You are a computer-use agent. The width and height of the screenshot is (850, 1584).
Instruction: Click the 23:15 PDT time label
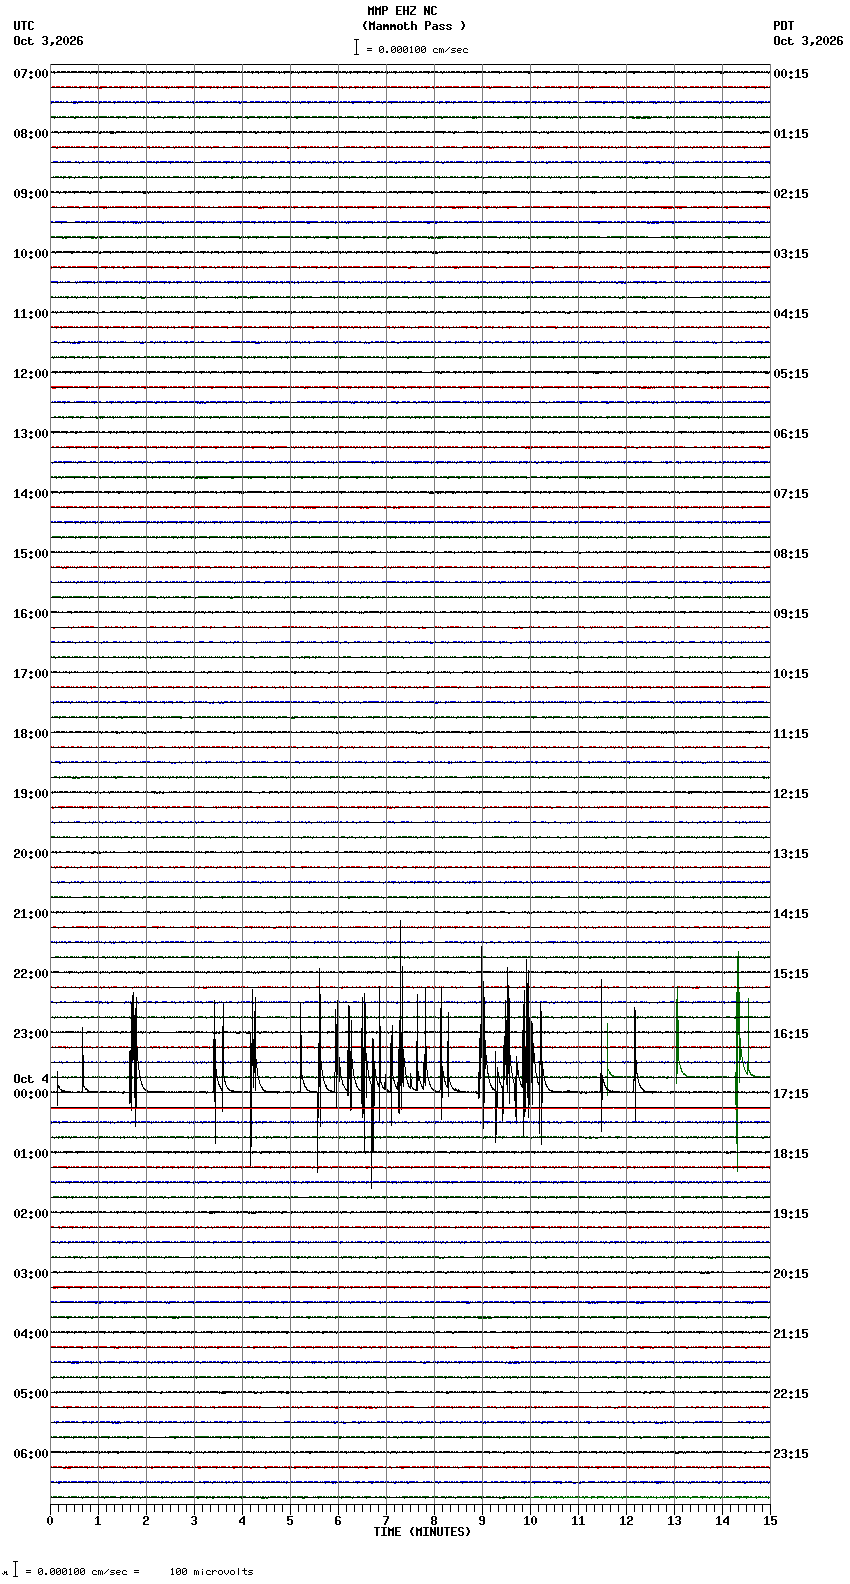(791, 1454)
